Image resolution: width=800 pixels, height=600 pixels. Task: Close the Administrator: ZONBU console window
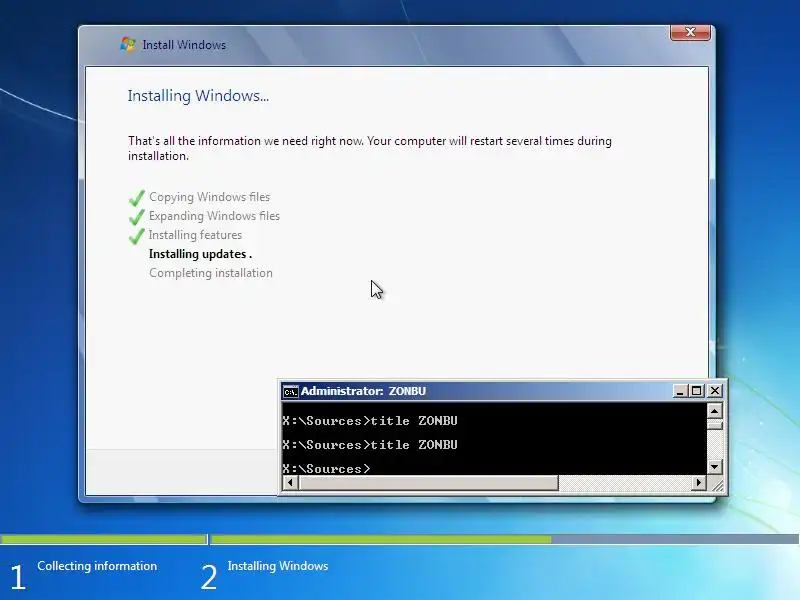coord(715,391)
